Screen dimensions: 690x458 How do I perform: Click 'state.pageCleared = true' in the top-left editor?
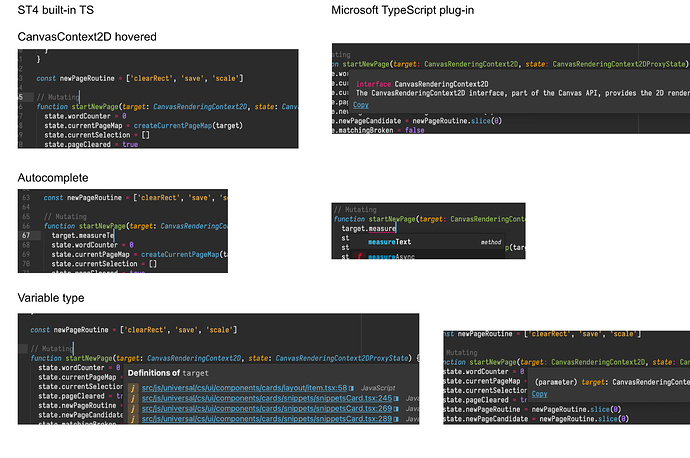[x=91, y=144]
